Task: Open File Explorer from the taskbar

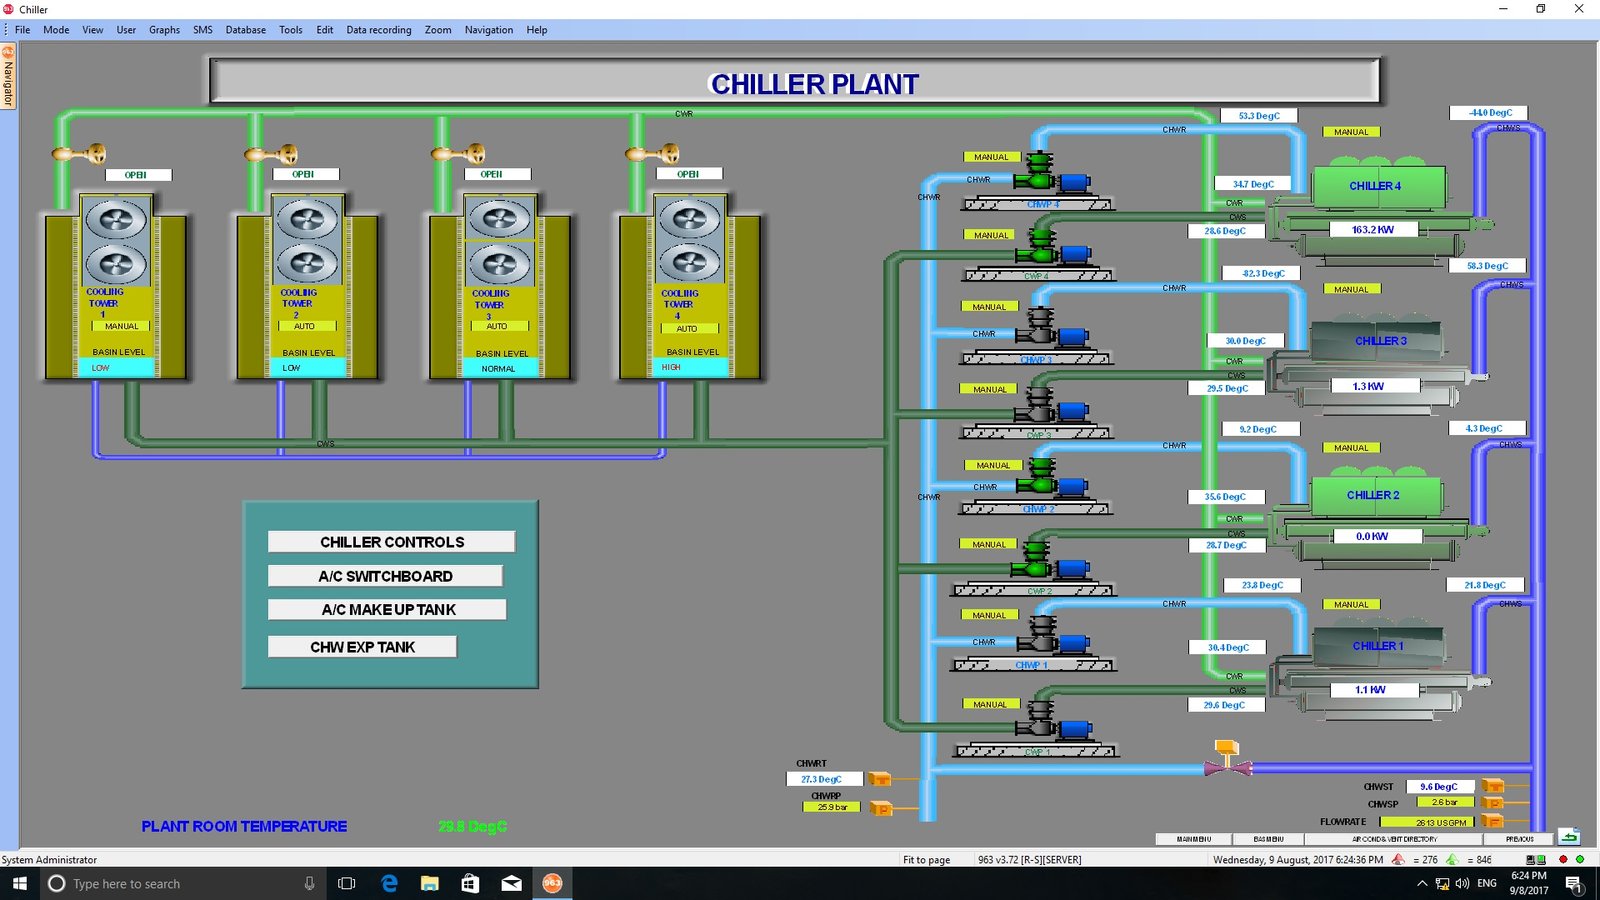Action: coord(430,883)
